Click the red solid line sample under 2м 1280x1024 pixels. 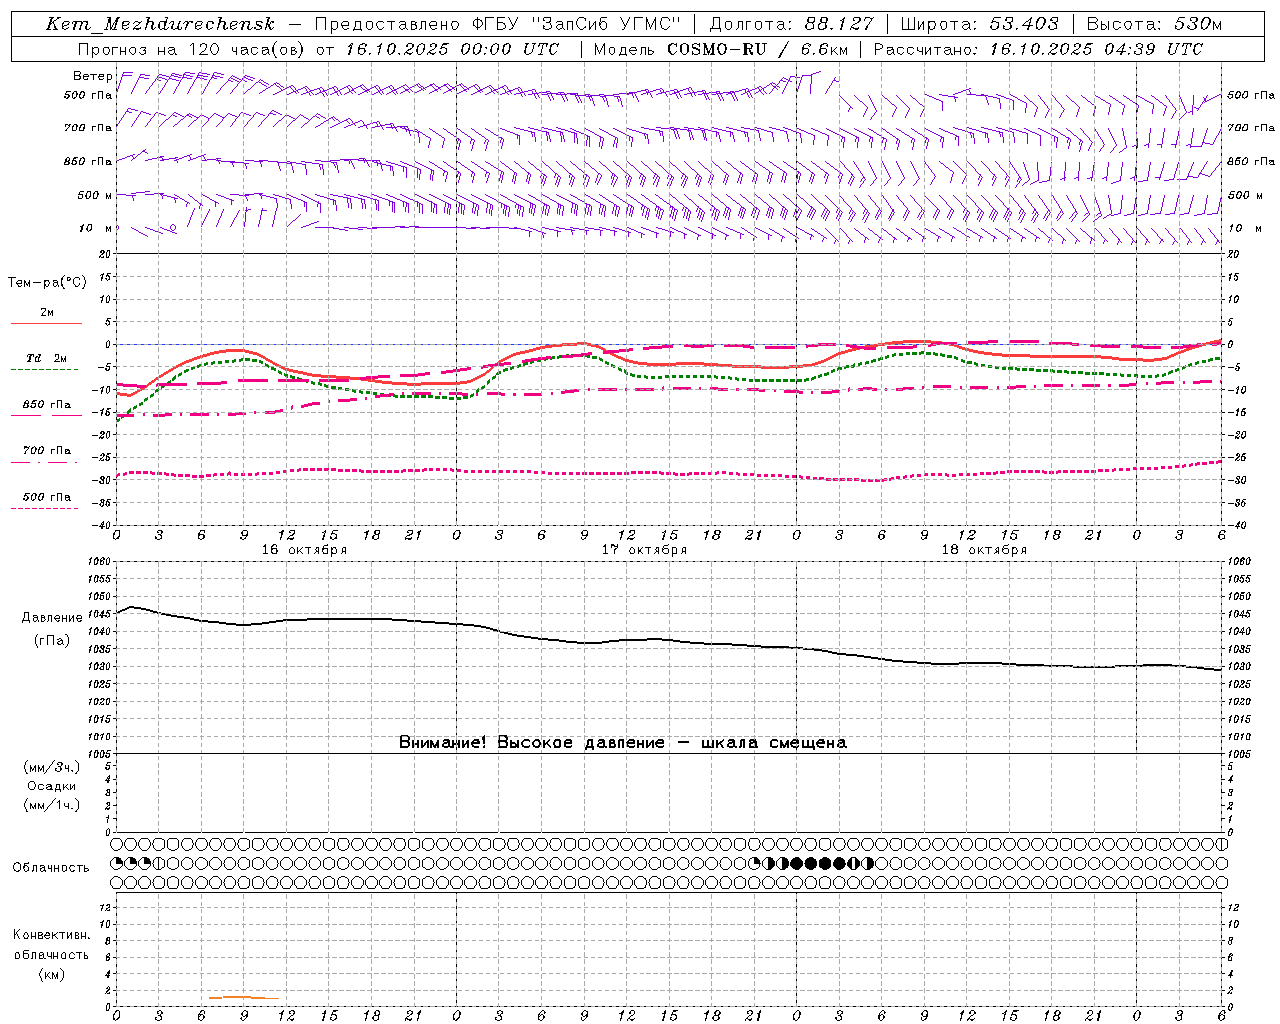46,324
